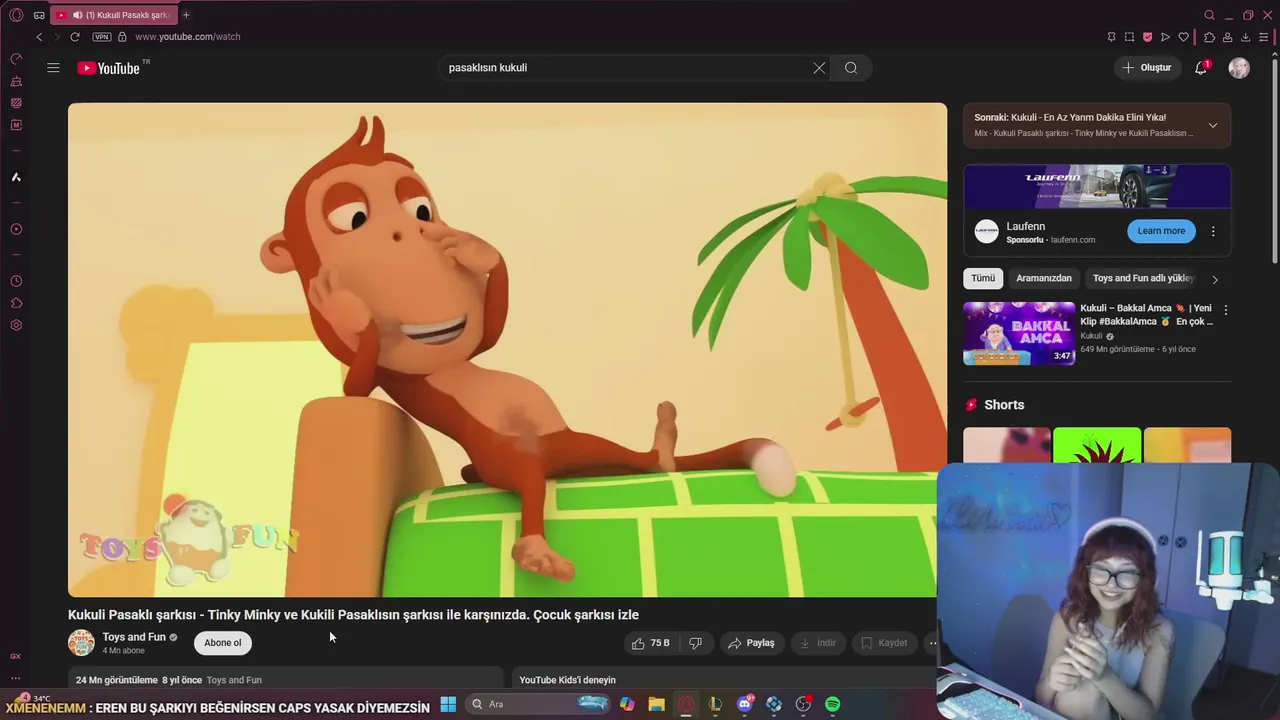Go back with browser back arrow

(x=39, y=37)
